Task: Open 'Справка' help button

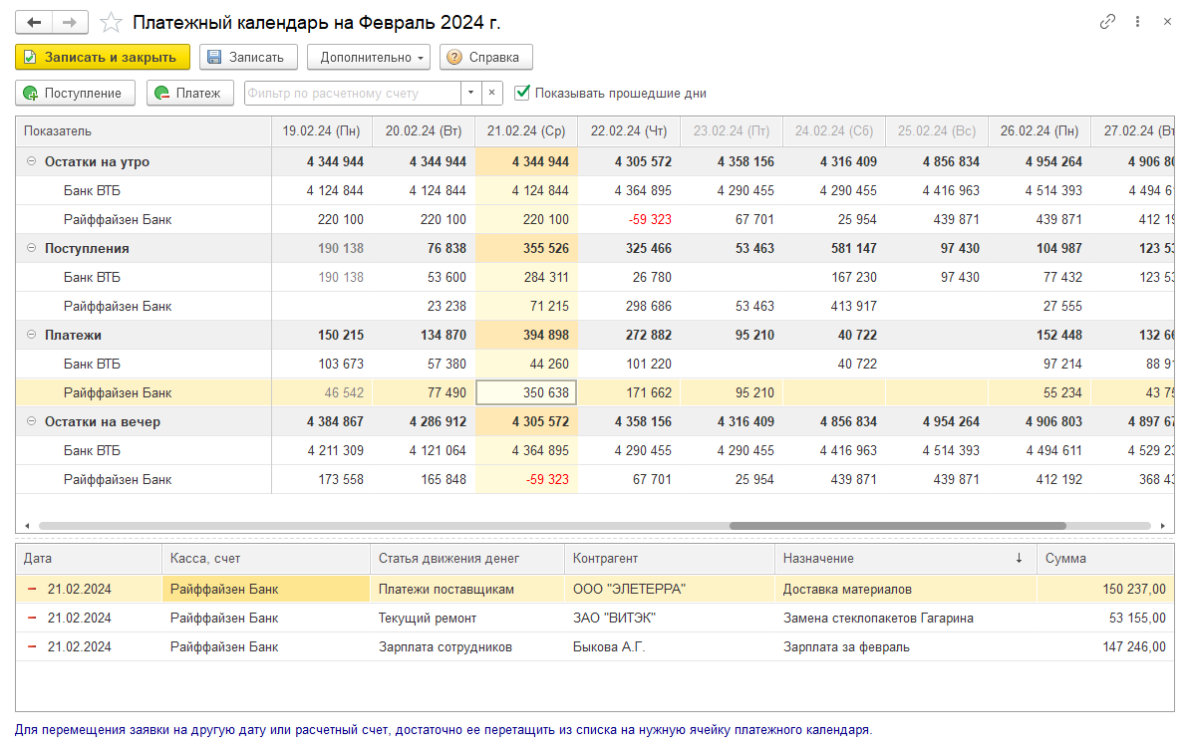Action: pos(485,58)
